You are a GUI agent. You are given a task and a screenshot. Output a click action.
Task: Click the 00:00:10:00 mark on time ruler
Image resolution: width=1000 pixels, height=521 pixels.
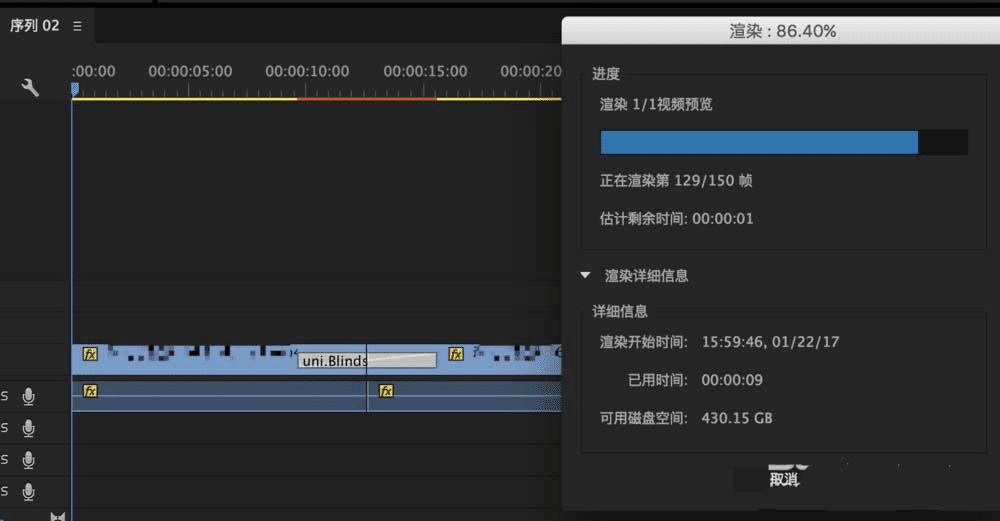coord(307,71)
